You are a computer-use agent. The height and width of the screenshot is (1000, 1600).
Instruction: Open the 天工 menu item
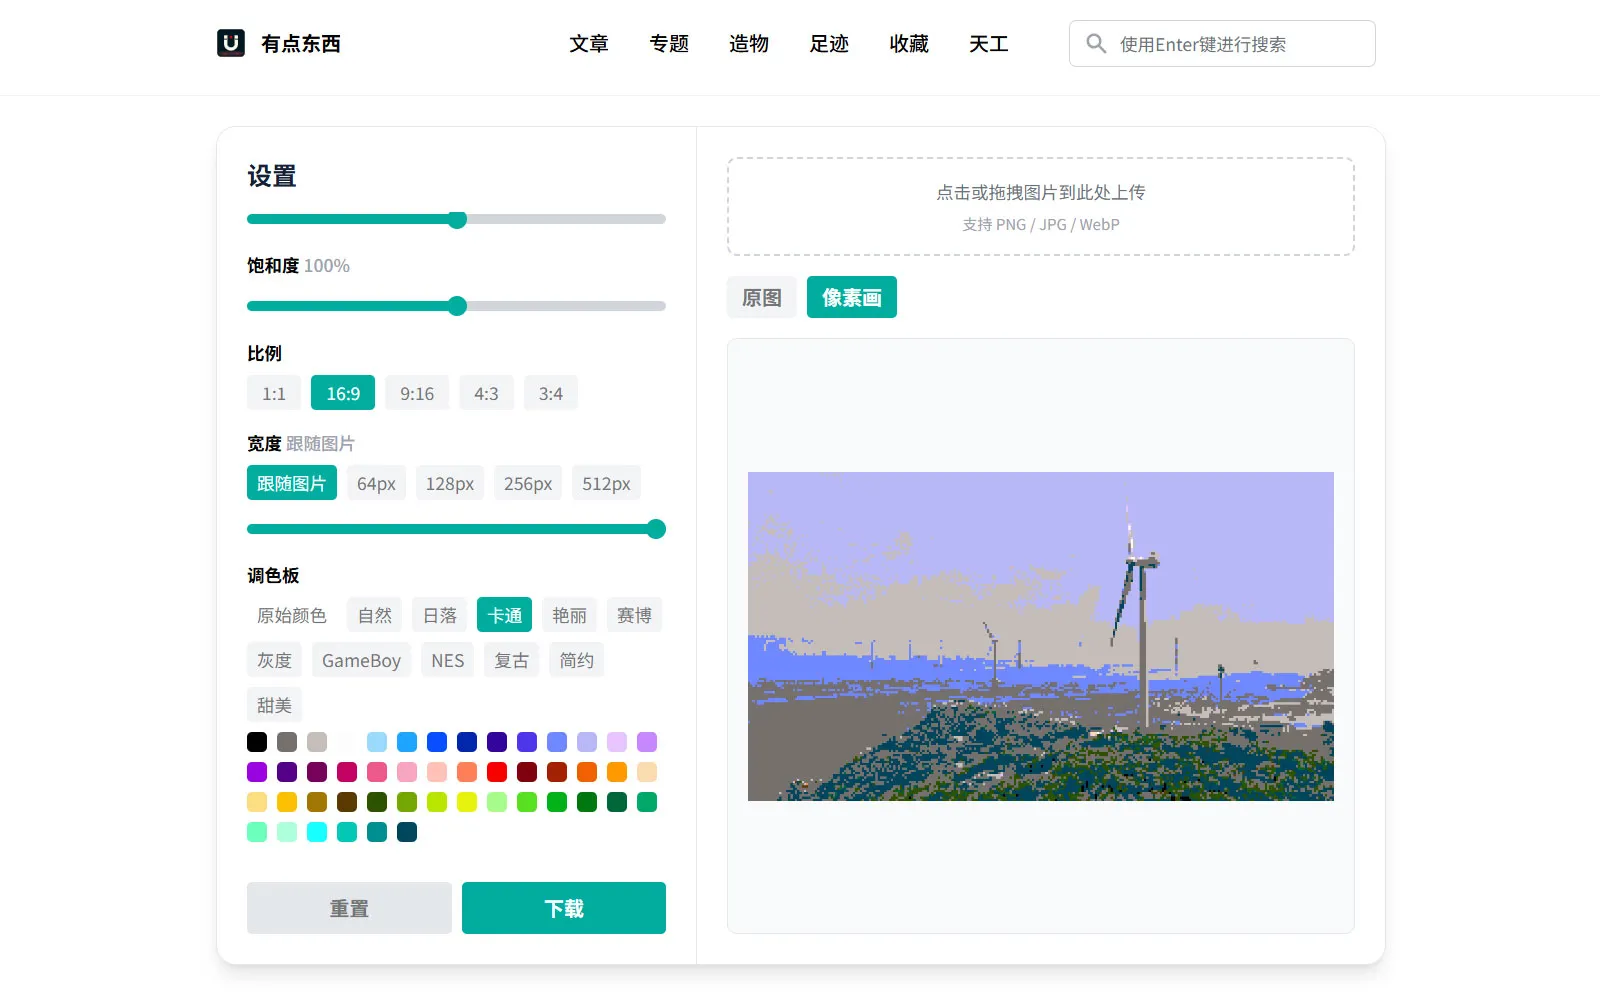(989, 44)
